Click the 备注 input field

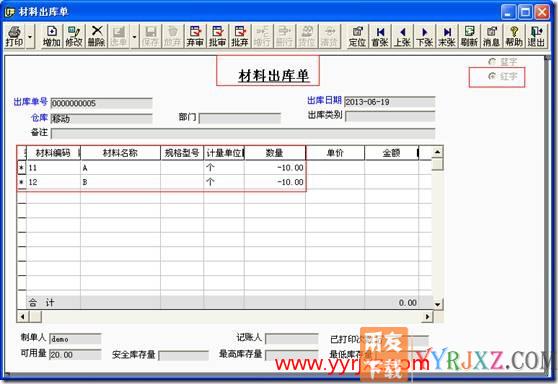pos(243,133)
